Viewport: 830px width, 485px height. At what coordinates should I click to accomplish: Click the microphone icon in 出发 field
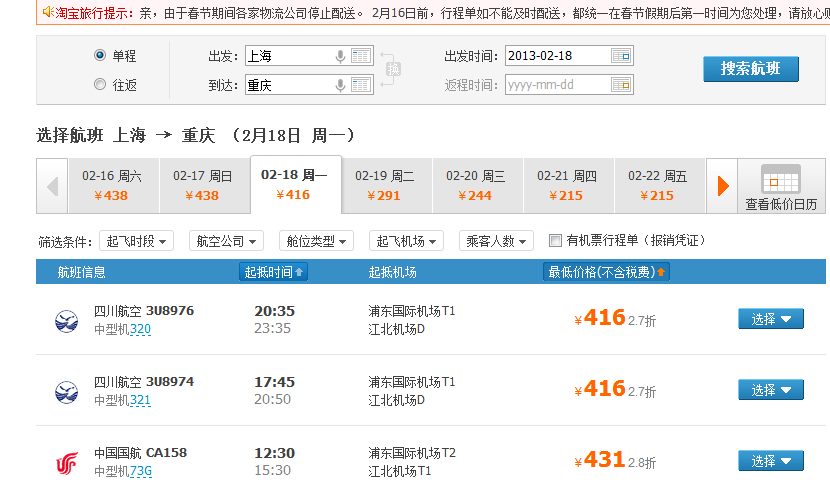(x=340, y=56)
